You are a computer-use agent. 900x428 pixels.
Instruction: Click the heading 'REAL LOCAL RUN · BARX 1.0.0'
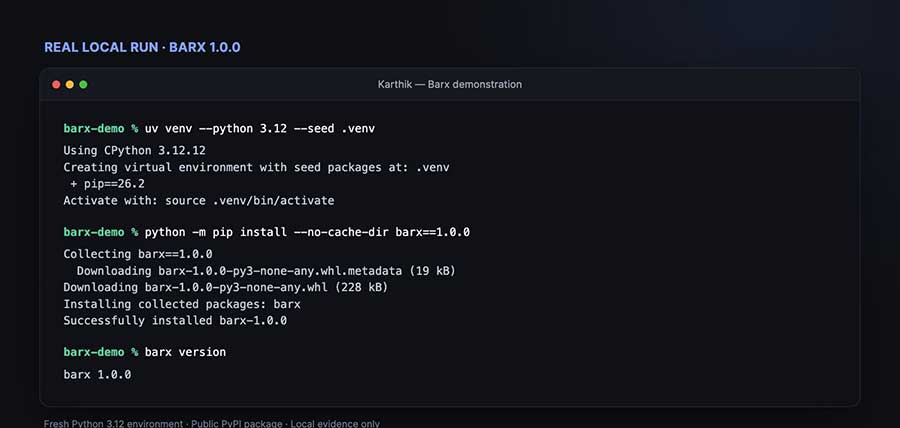click(x=142, y=47)
